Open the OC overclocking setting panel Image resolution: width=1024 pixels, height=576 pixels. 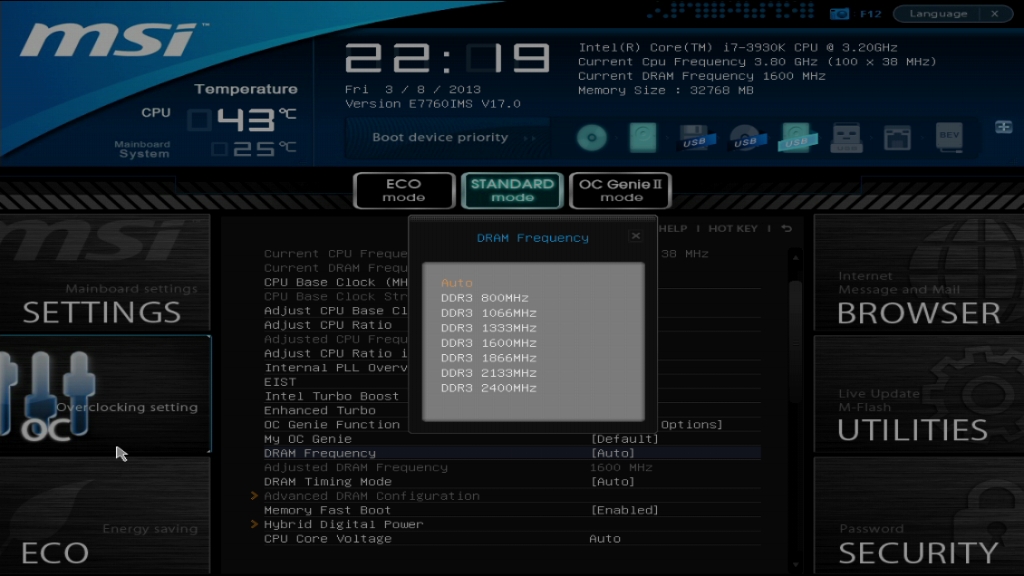104,394
